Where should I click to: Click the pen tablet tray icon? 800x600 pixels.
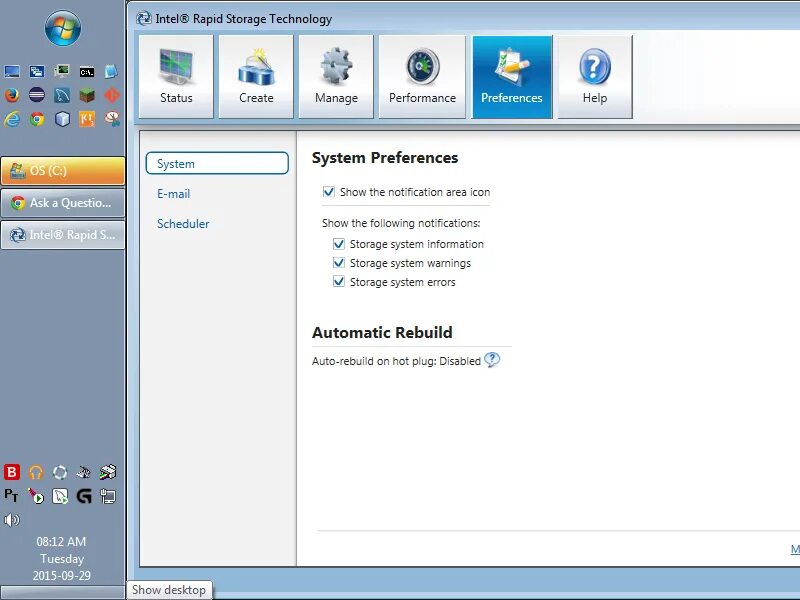[x=84, y=472]
